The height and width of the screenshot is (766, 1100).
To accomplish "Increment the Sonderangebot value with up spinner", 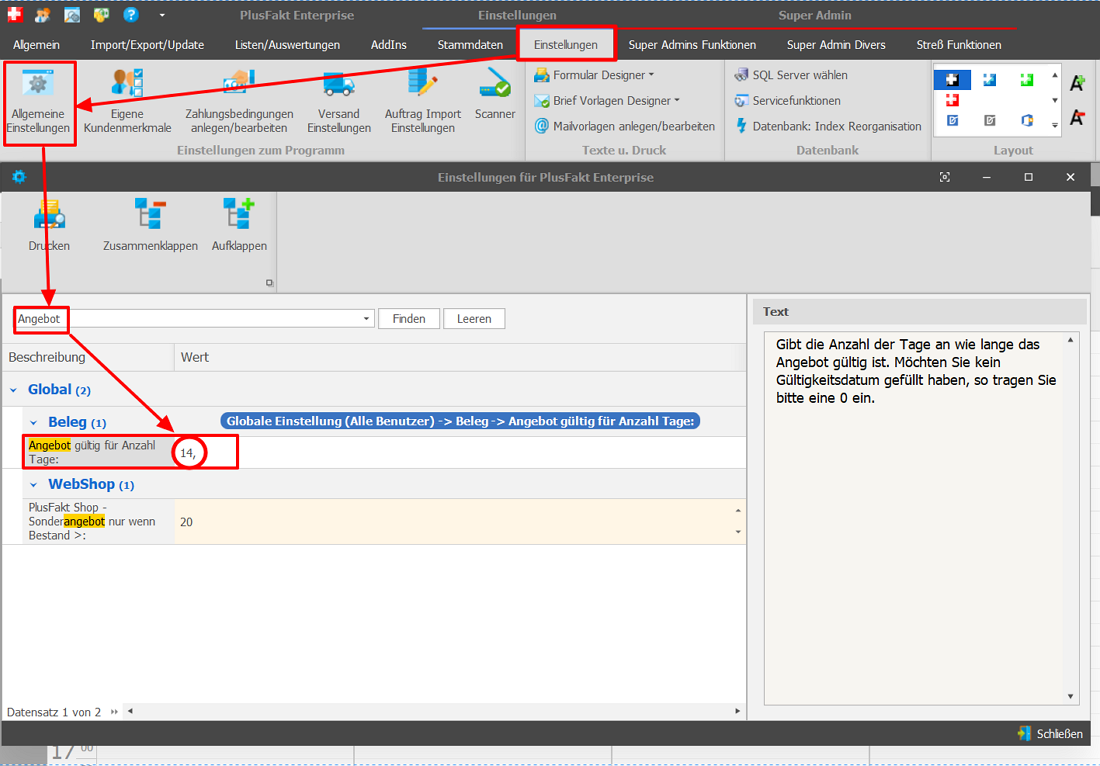I will 738,511.
